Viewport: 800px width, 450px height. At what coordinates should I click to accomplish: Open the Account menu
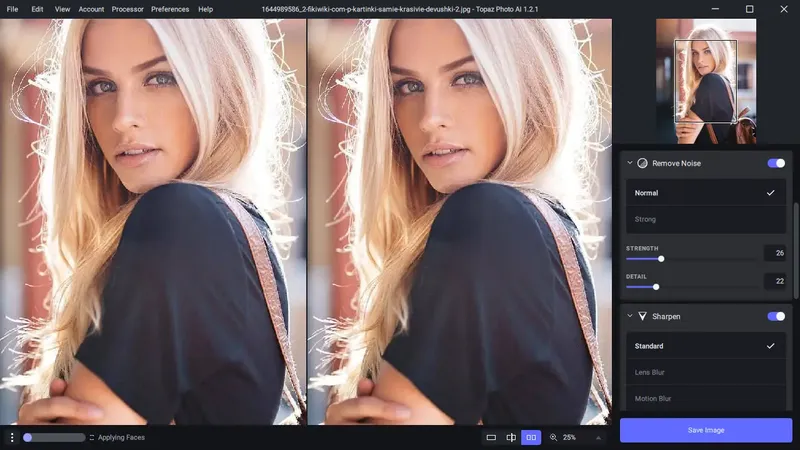tap(91, 9)
